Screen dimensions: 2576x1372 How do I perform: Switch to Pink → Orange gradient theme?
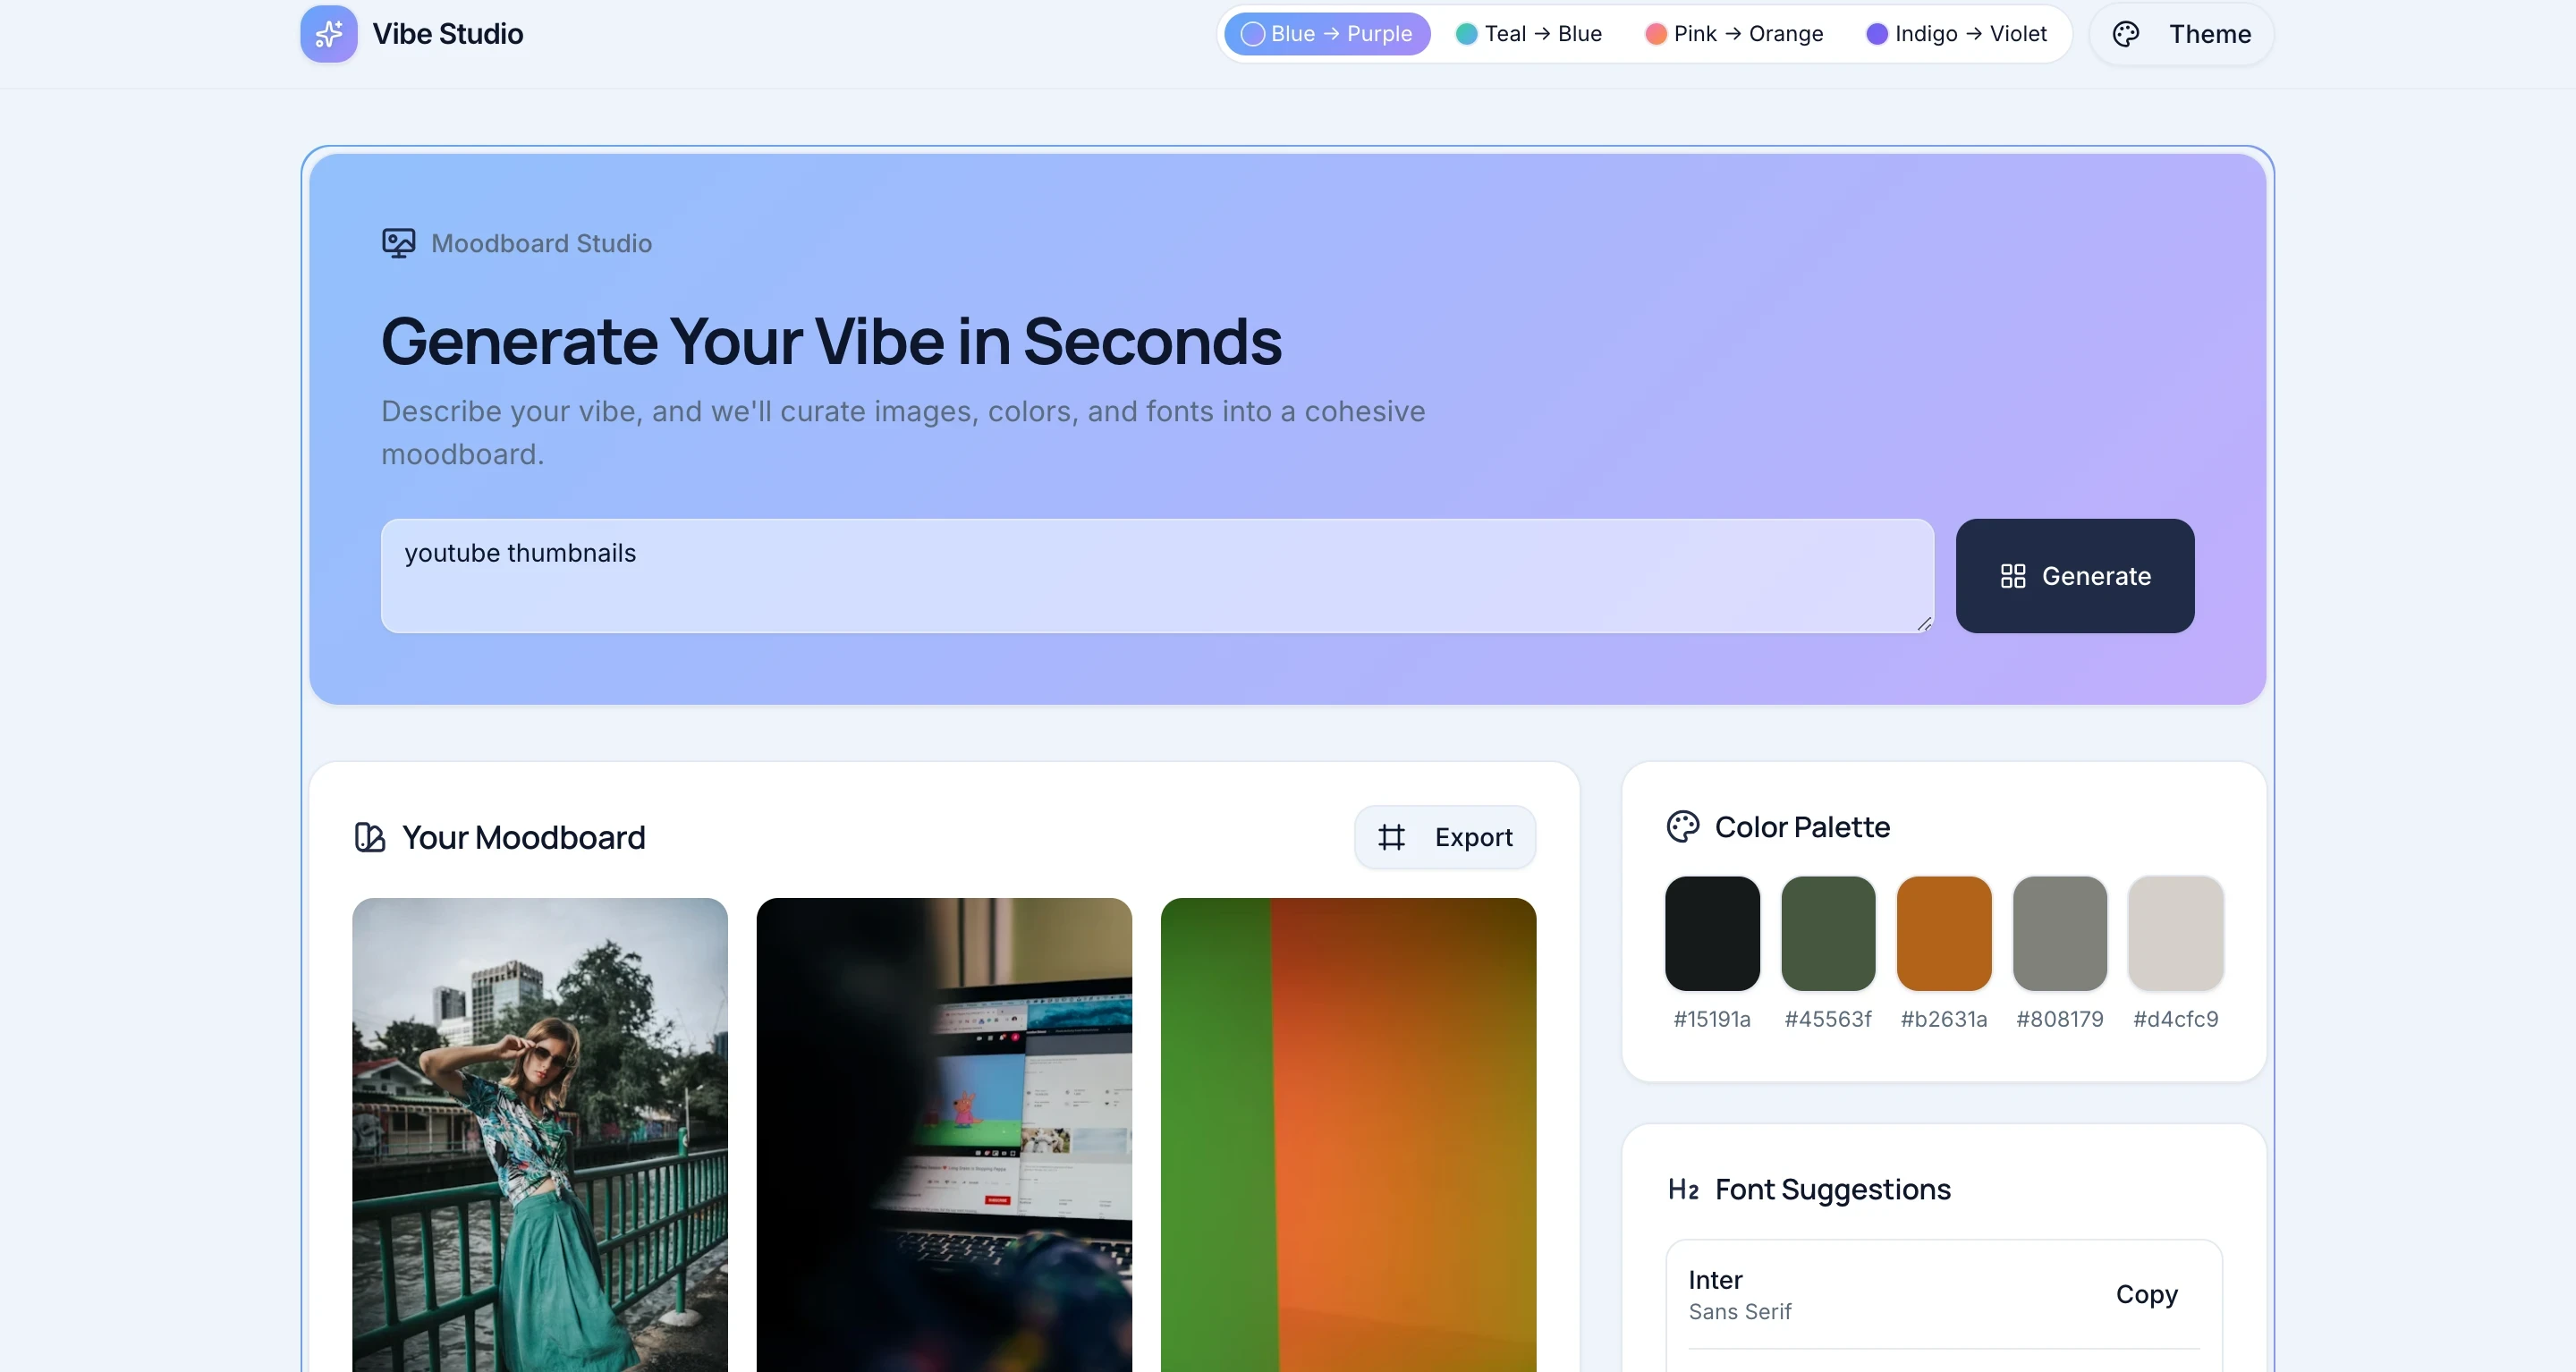click(x=1734, y=34)
